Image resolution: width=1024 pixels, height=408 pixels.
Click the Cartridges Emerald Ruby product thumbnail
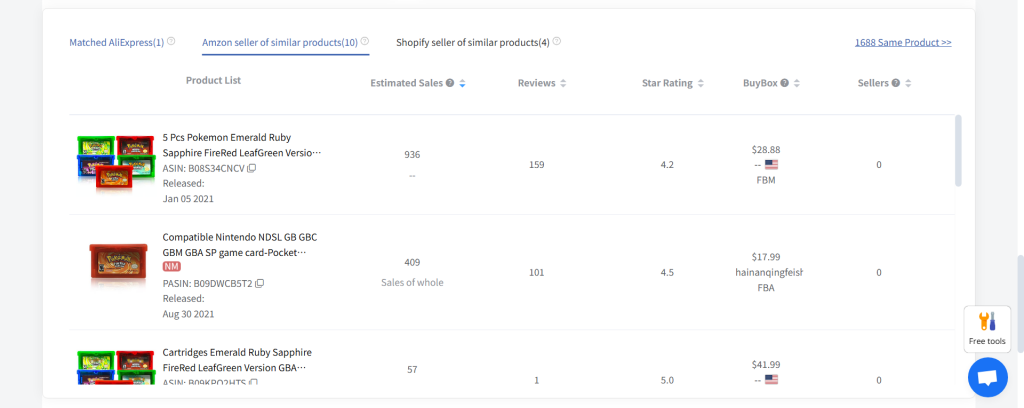(x=116, y=369)
